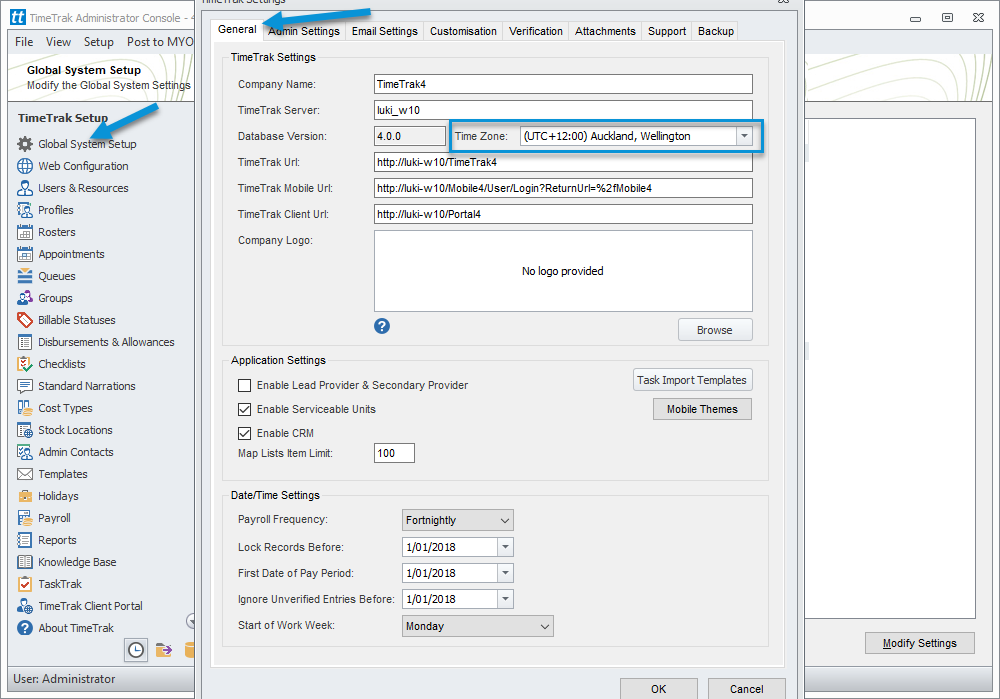The height and width of the screenshot is (699, 1000).
Task: Select the General tab
Action: point(237,29)
